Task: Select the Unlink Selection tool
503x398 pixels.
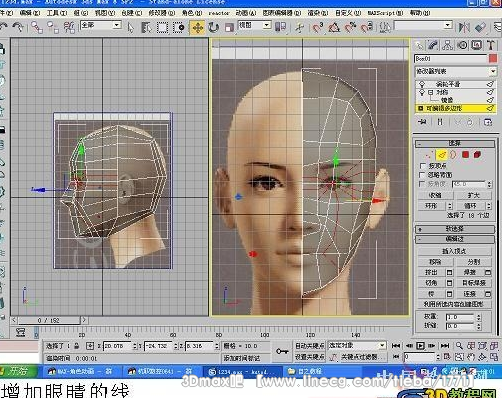Action: pos(52,27)
